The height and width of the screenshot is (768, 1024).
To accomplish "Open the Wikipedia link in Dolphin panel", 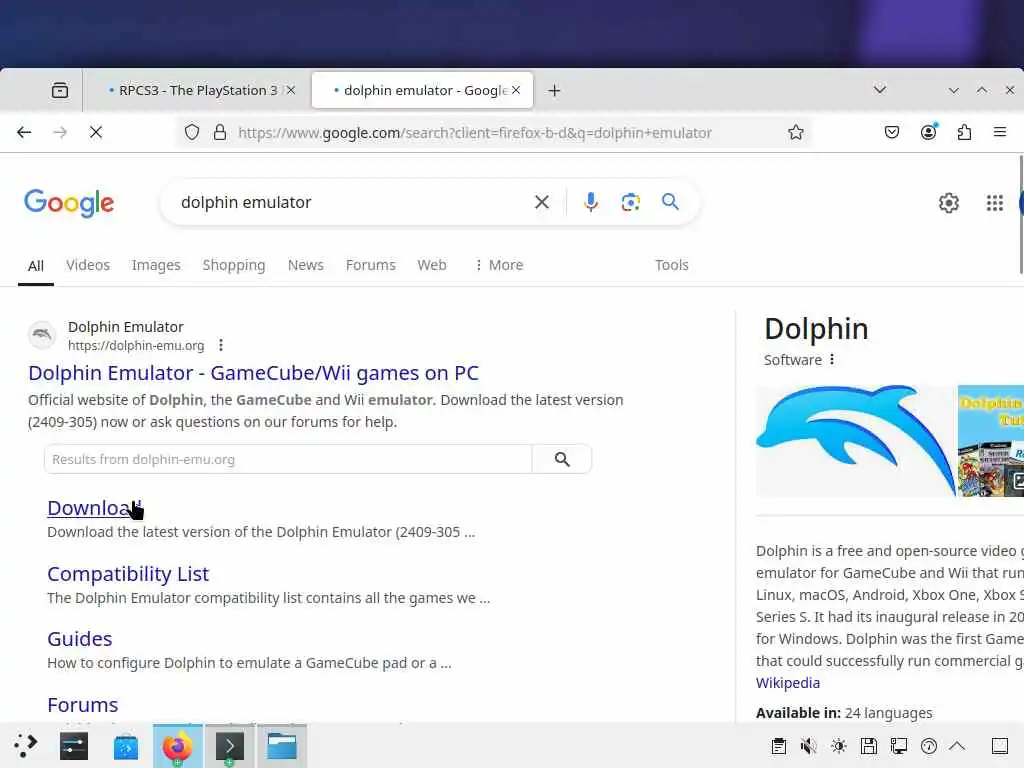I will (x=788, y=683).
